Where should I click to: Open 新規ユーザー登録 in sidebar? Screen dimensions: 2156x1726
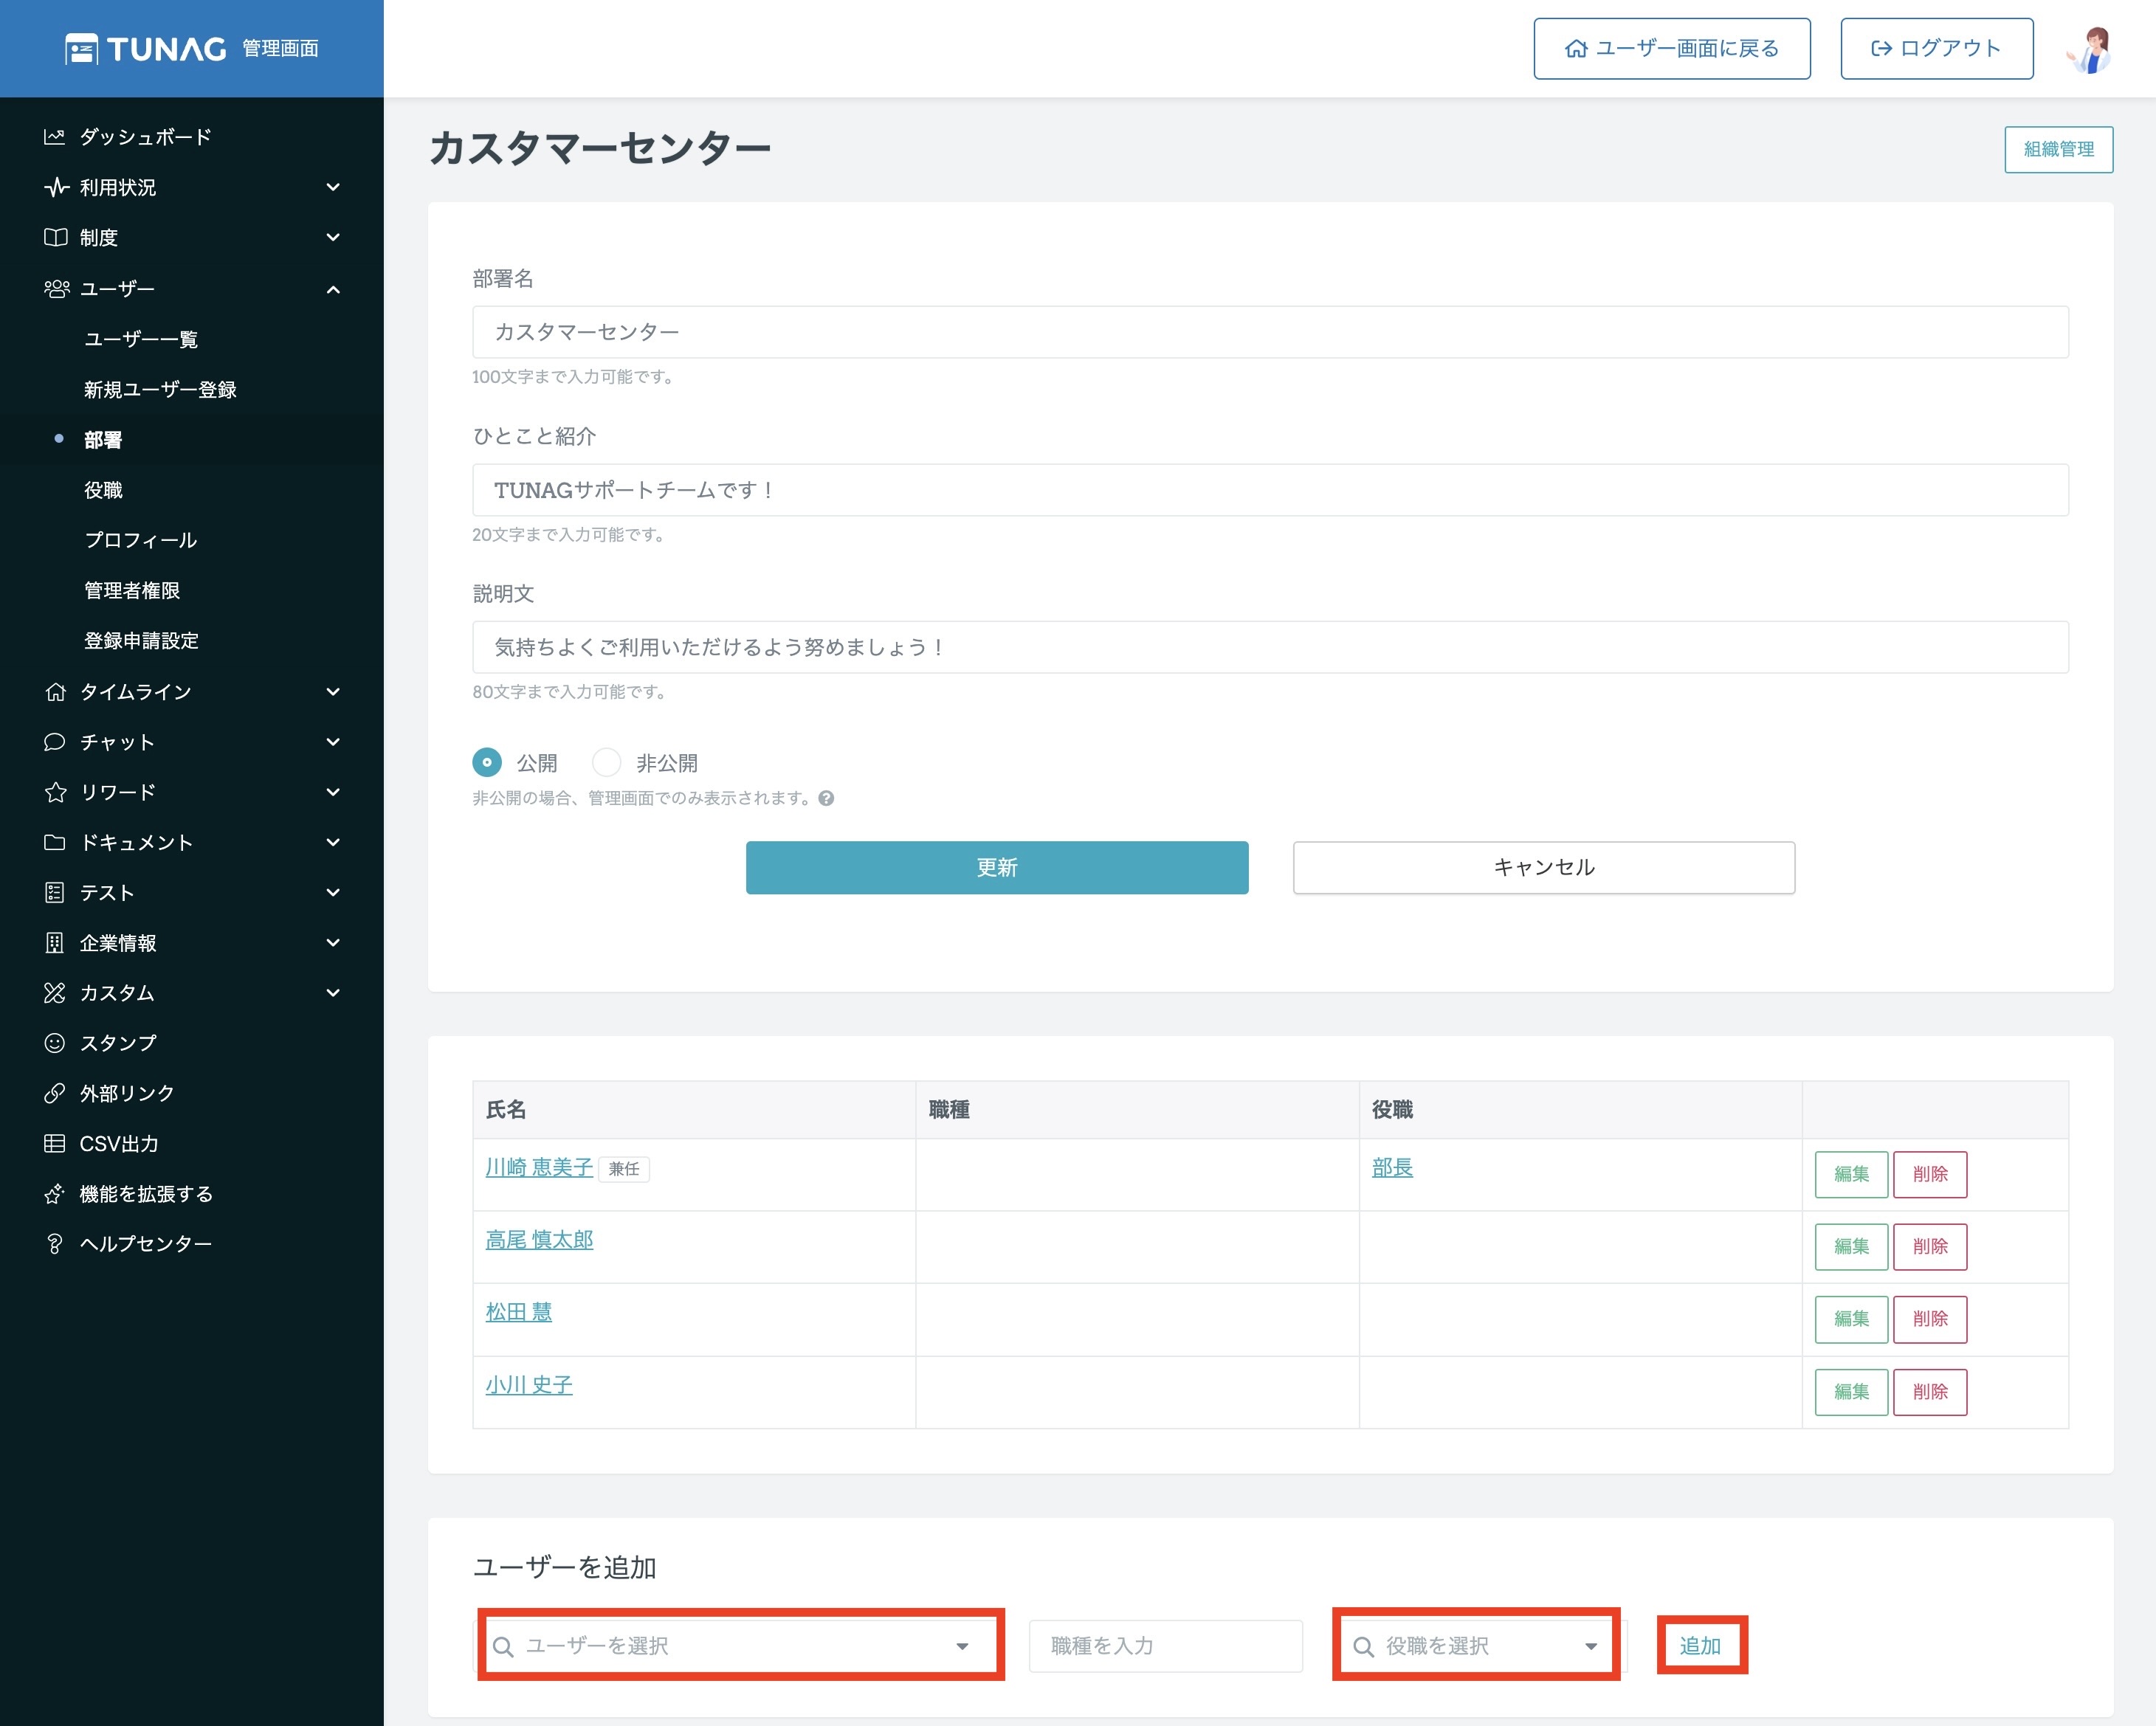pyautogui.click(x=160, y=389)
